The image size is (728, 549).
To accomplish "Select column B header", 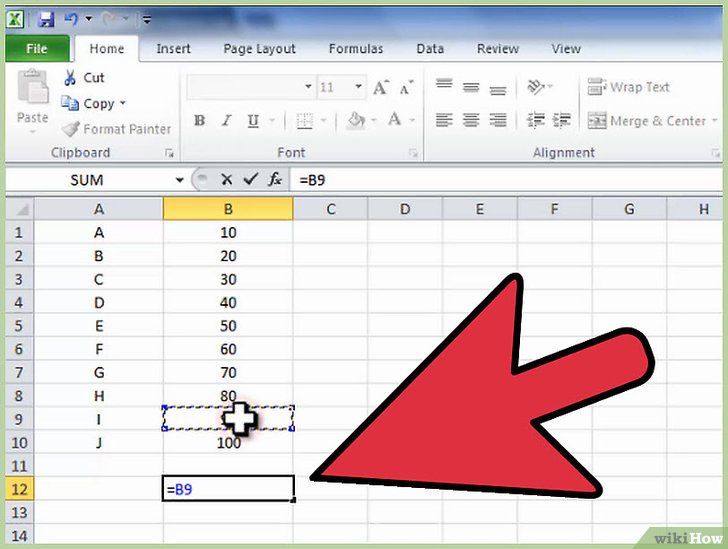I will (x=228, y=209).
